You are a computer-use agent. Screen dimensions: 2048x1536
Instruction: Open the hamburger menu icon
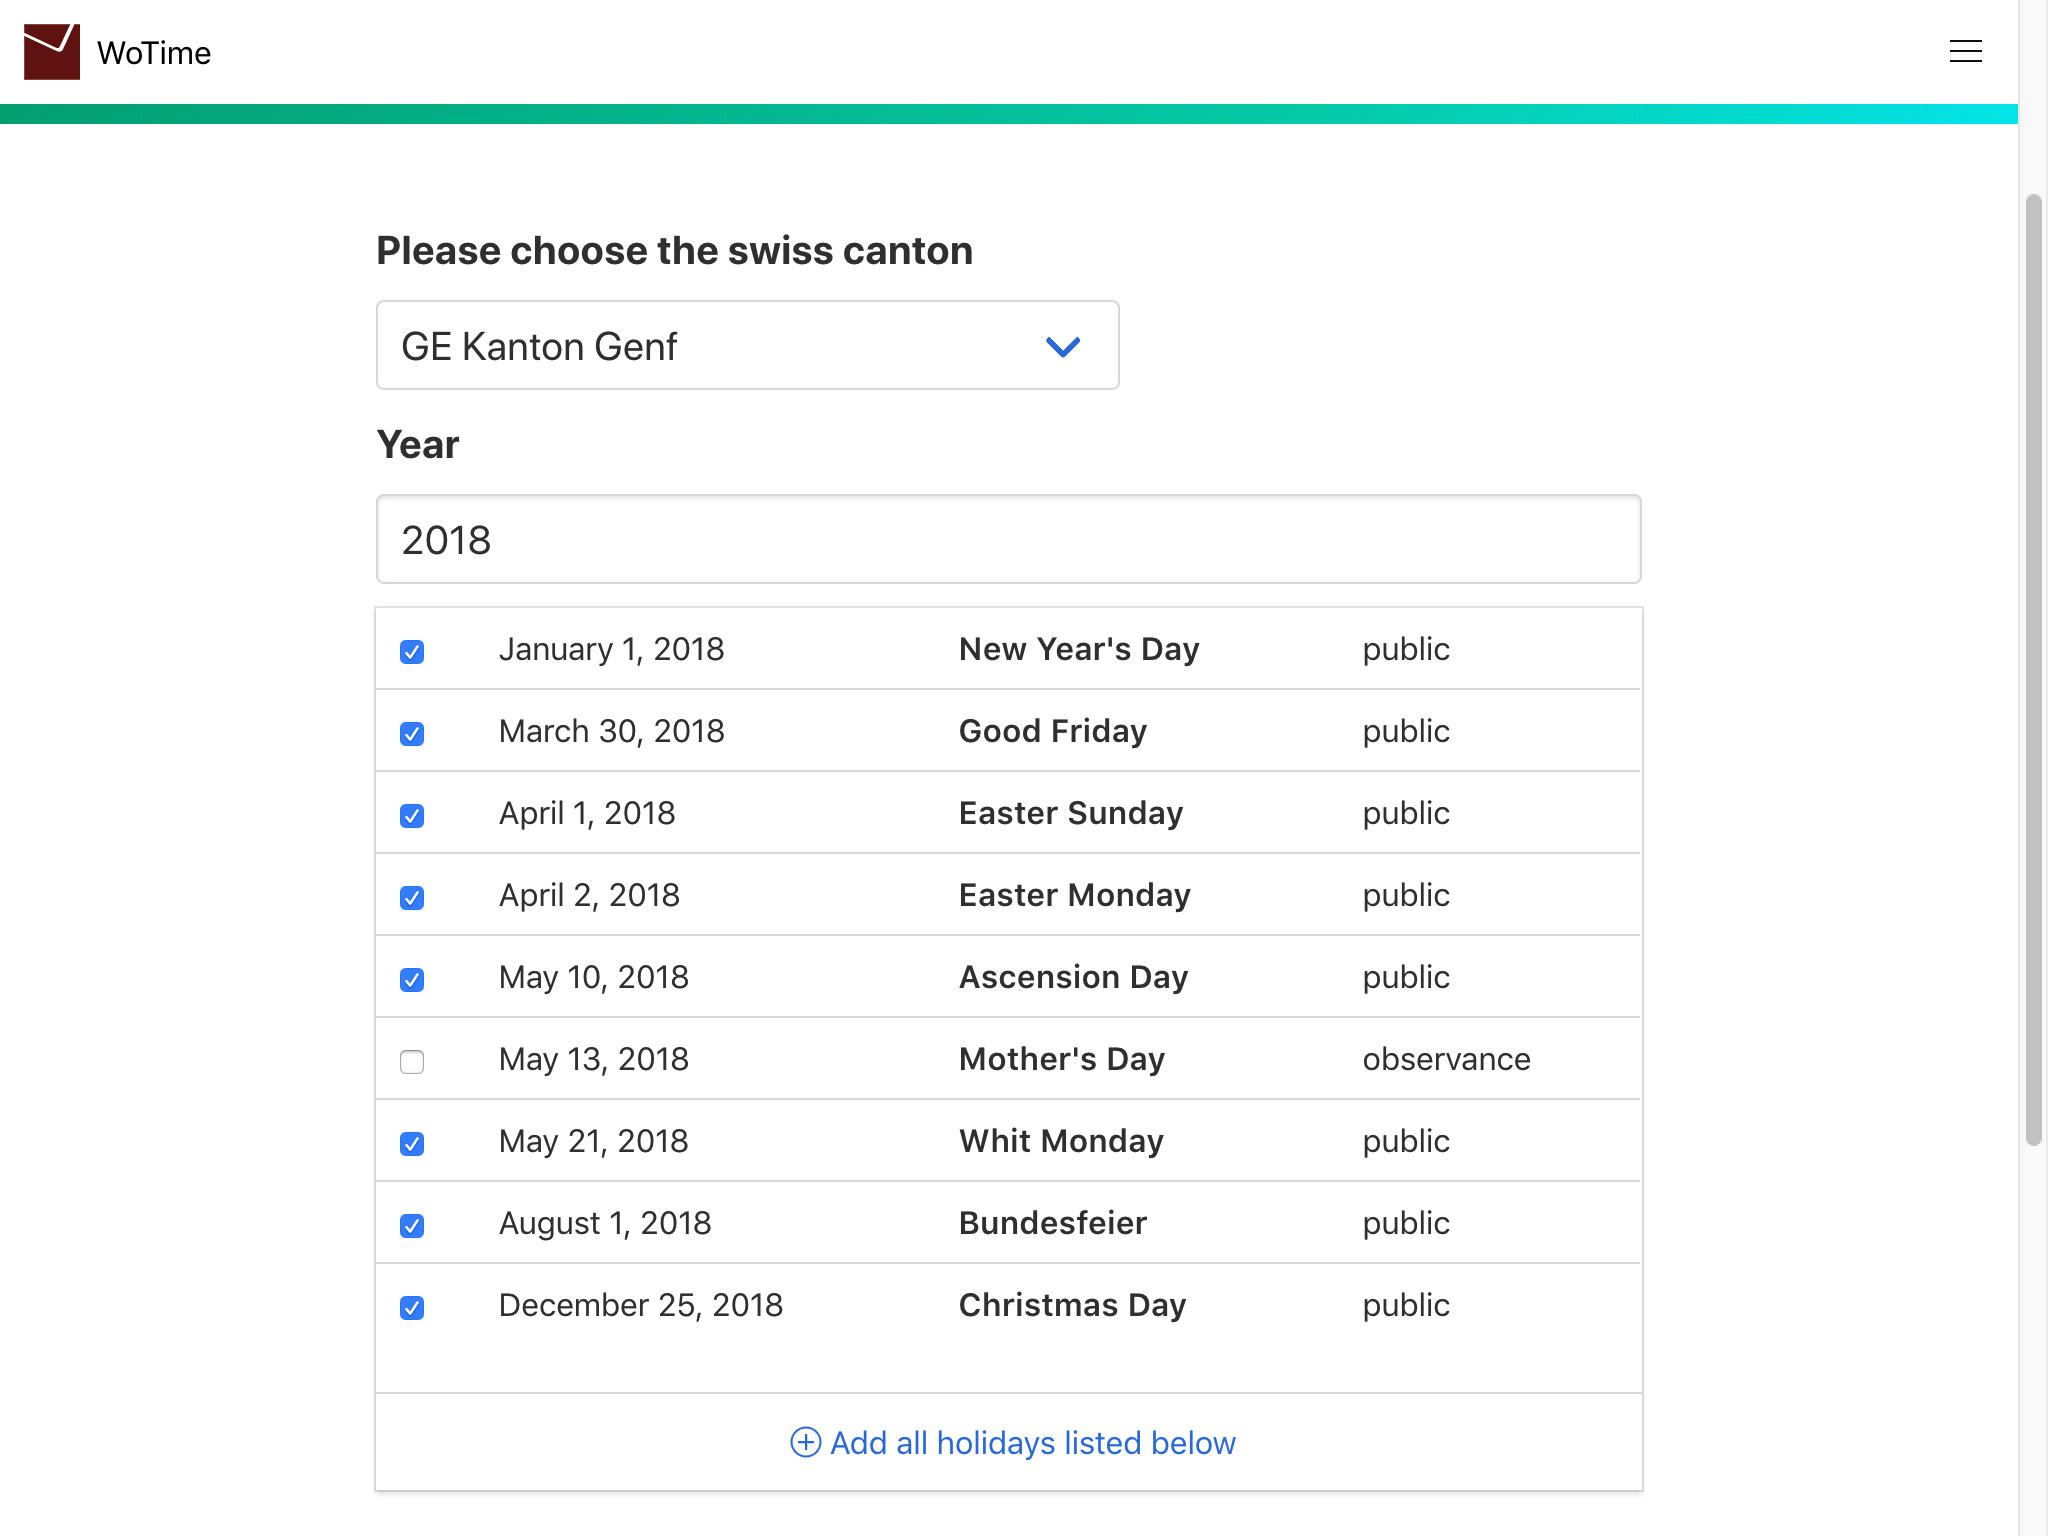coord(1965,52)
